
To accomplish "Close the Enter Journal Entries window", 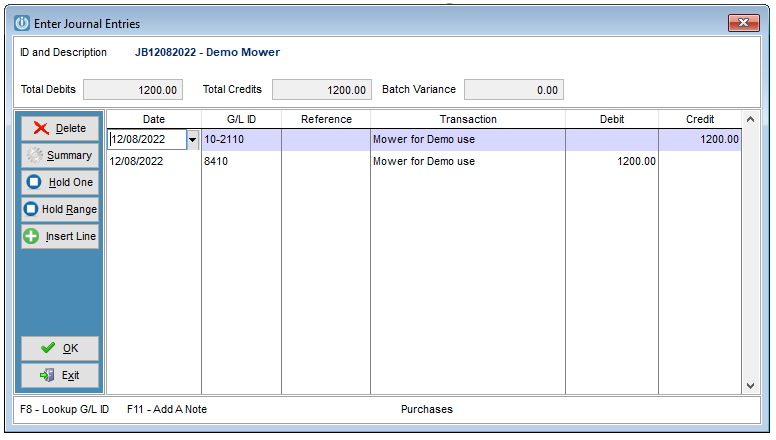I will click(743, 23).
